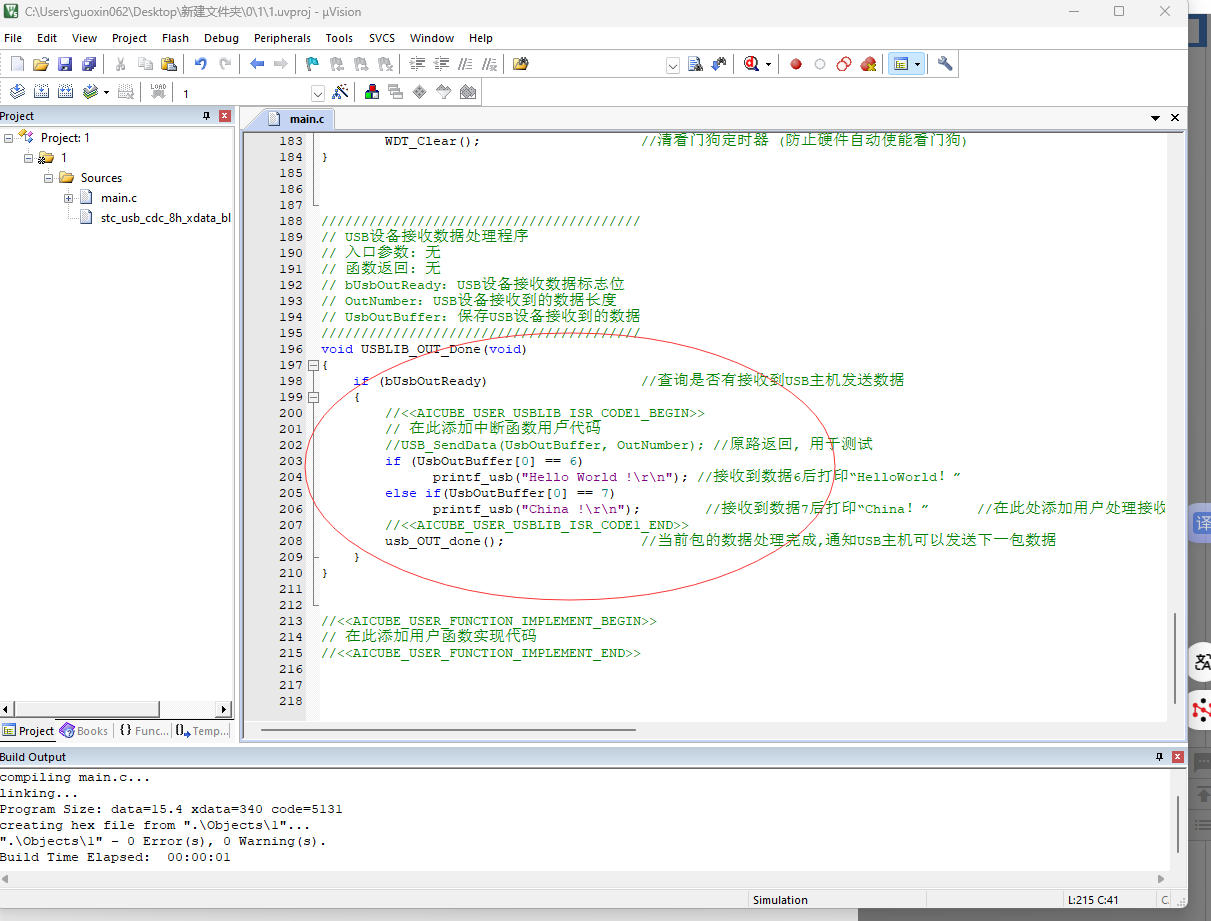Click the Rebuild all target files icon
The height and width of the screenshot is (921, 1211).
(65, 92)
